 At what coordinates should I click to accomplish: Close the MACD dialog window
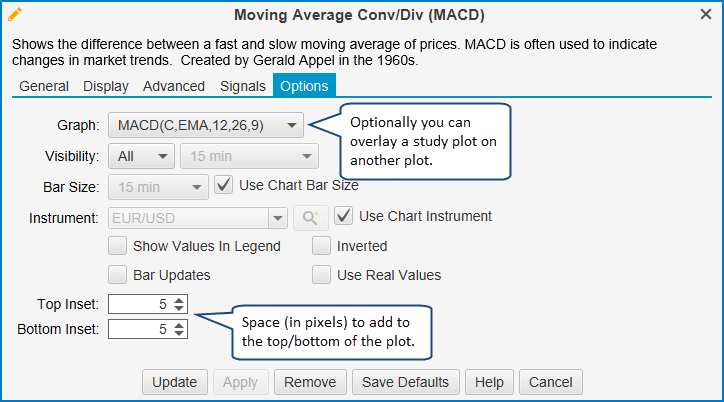706,14
